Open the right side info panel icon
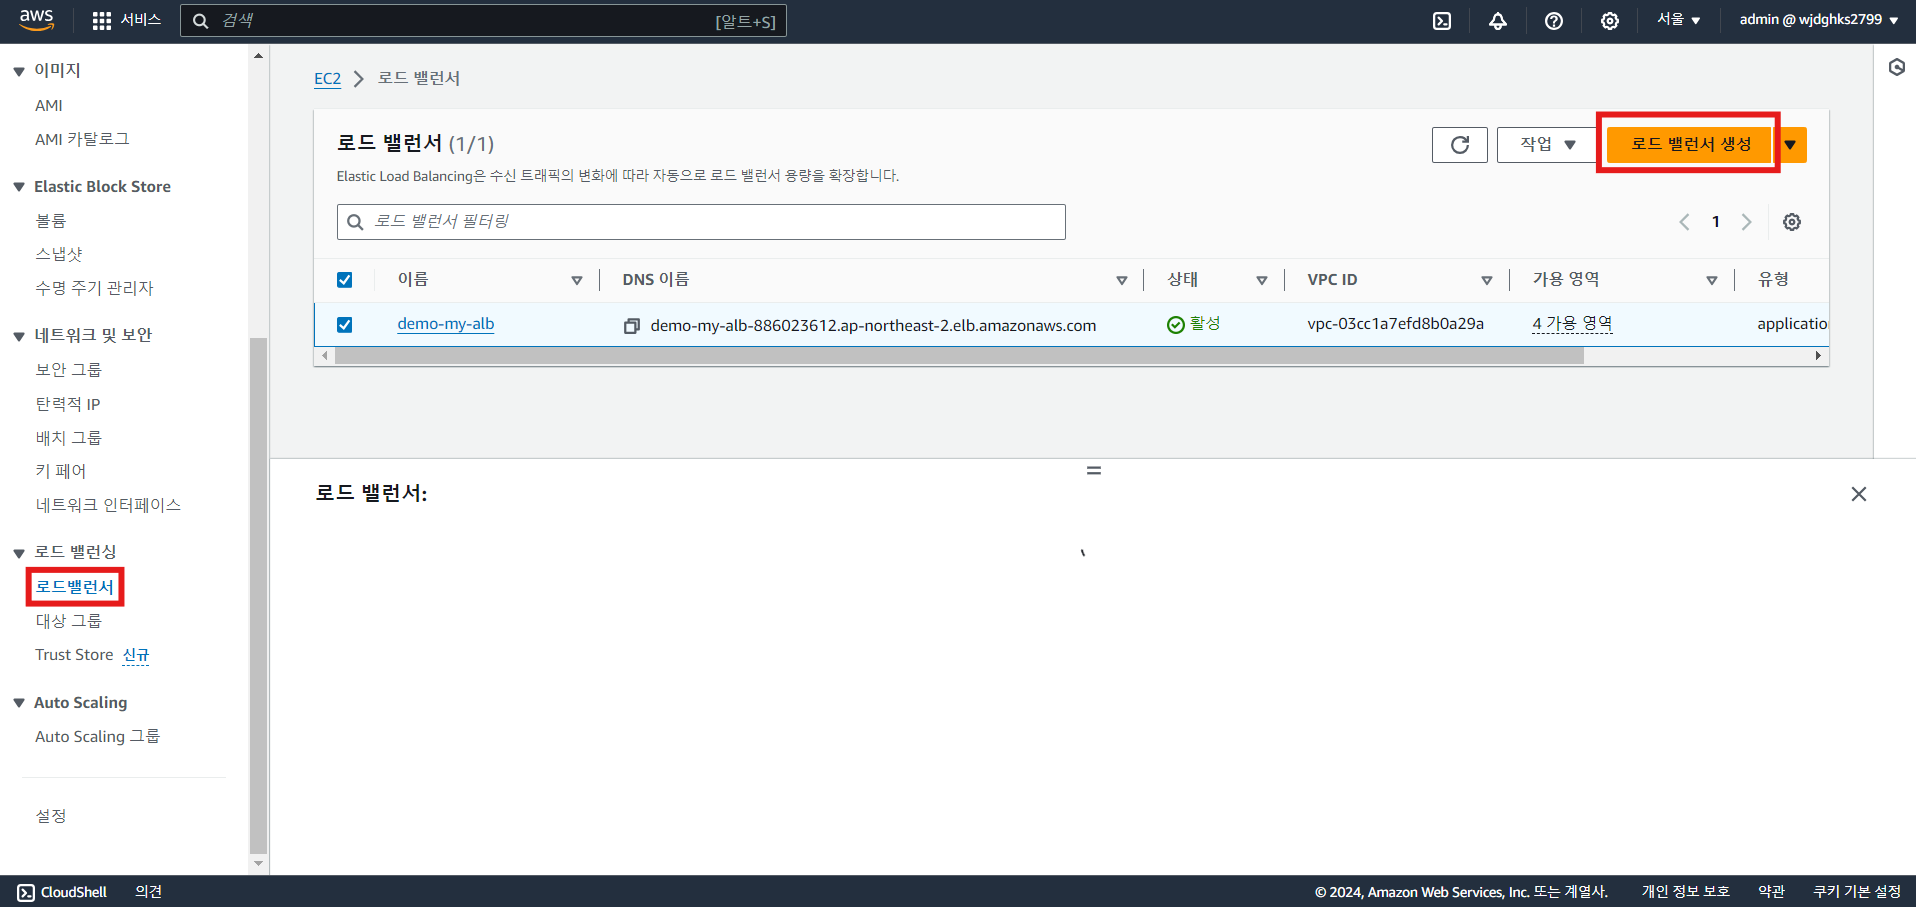1916x907 pixels. click(1897, 67)
